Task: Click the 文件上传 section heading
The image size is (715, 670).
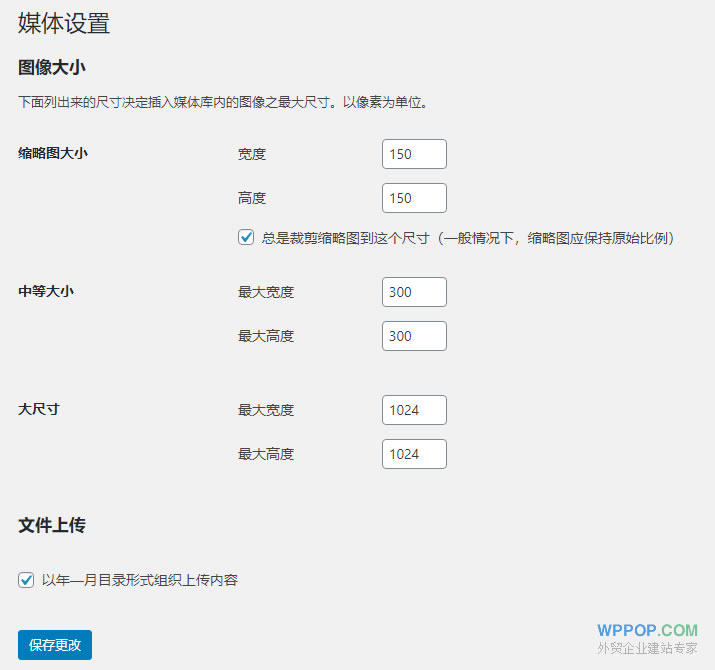Action: 52,525
